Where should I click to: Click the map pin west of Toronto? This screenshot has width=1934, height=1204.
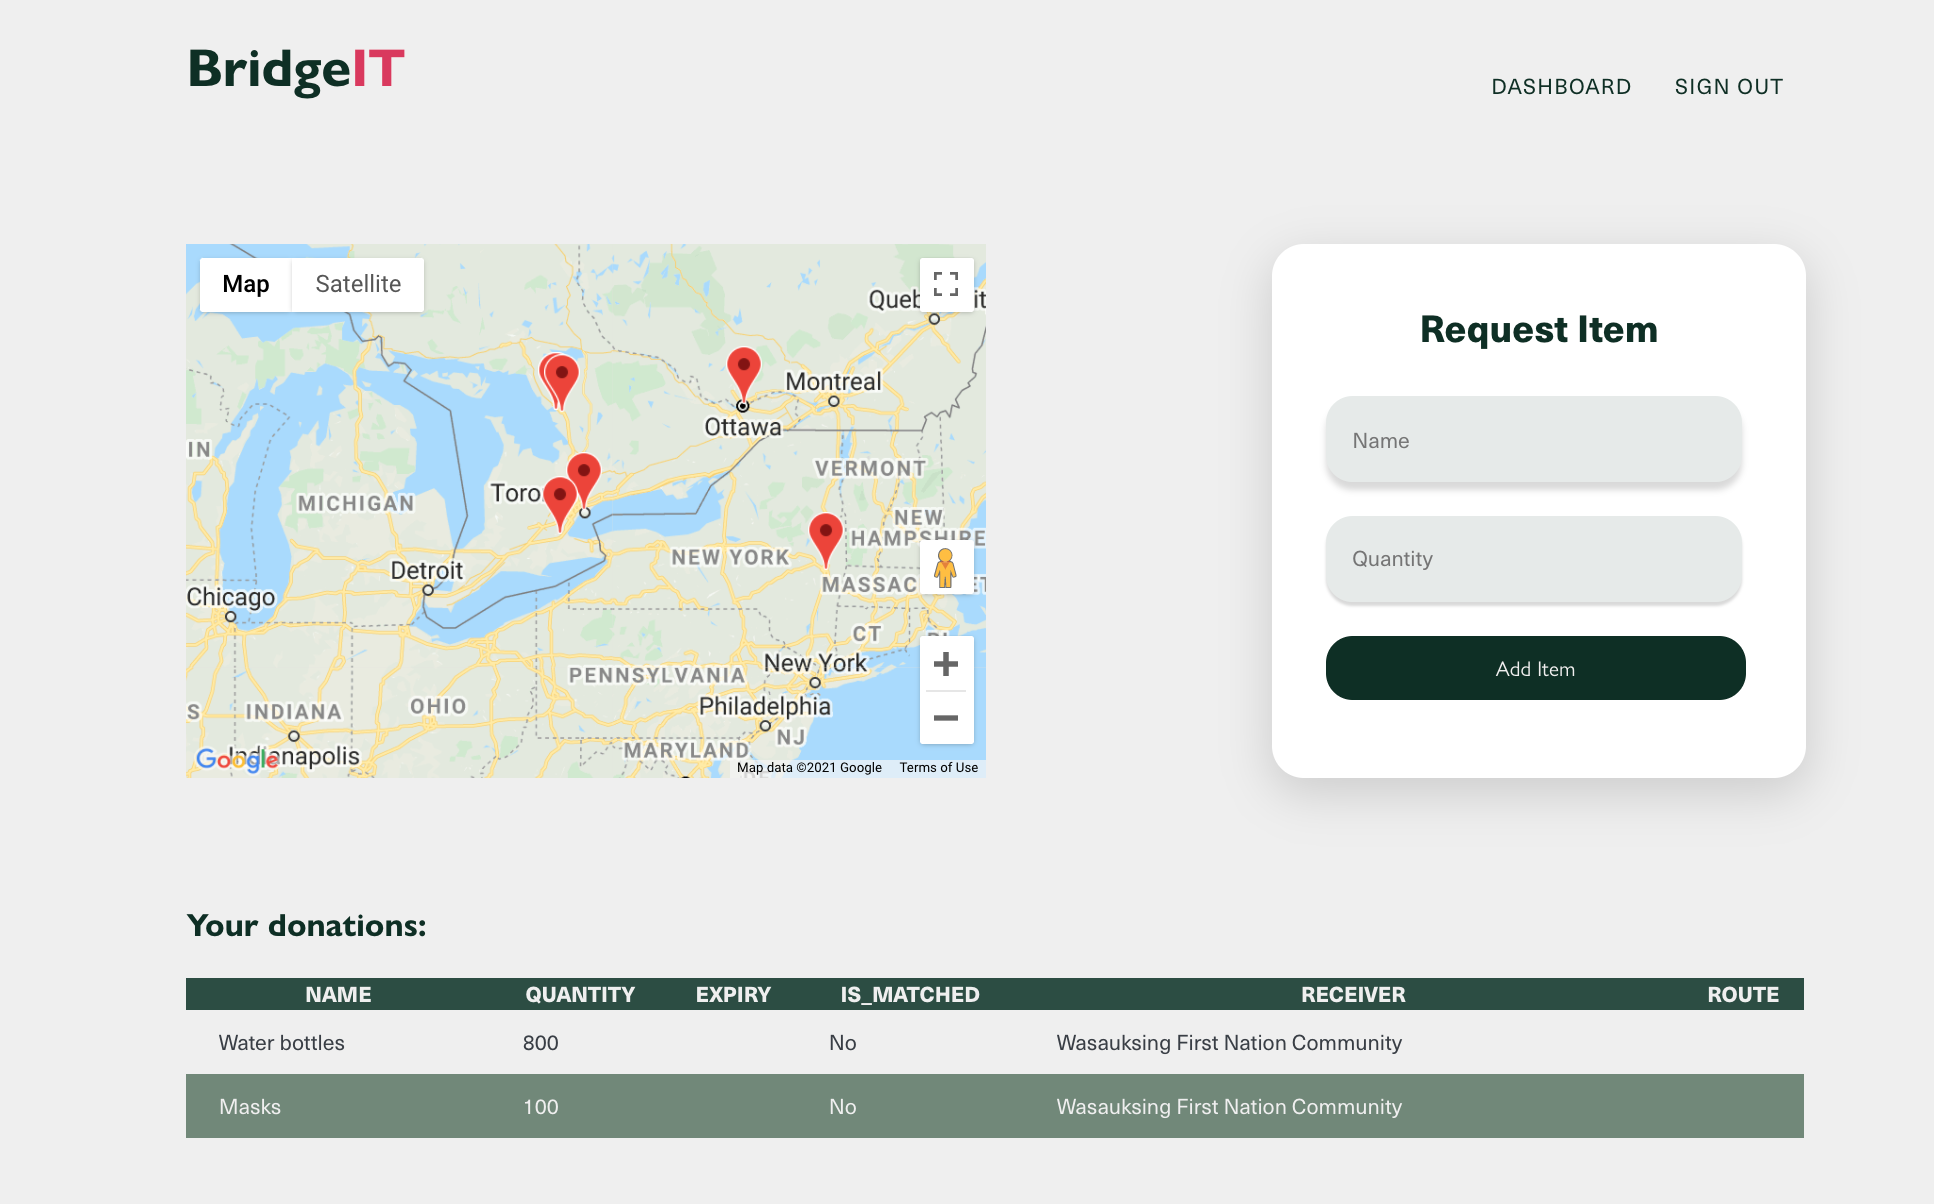point(559,497)
